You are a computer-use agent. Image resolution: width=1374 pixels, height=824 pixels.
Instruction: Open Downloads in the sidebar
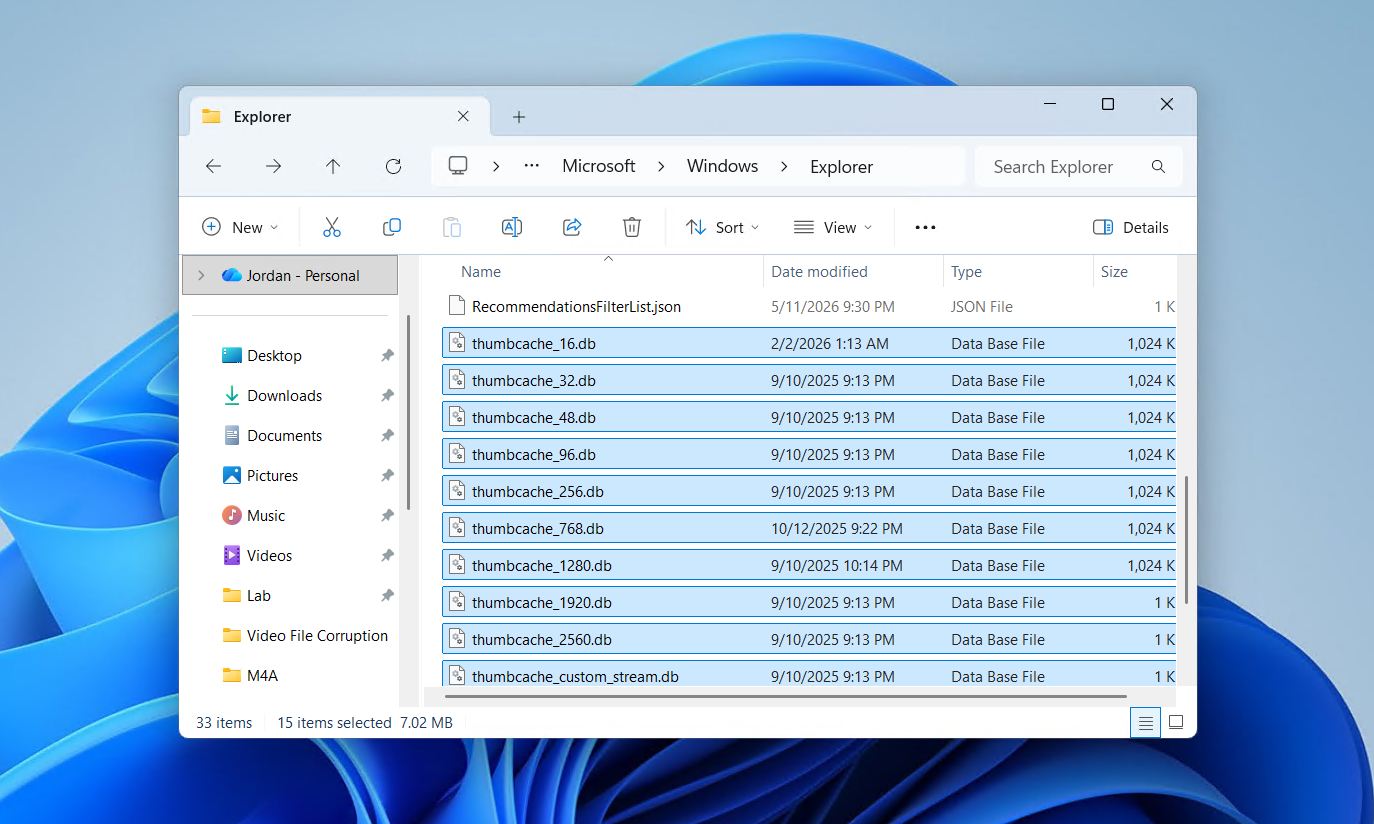284,395
